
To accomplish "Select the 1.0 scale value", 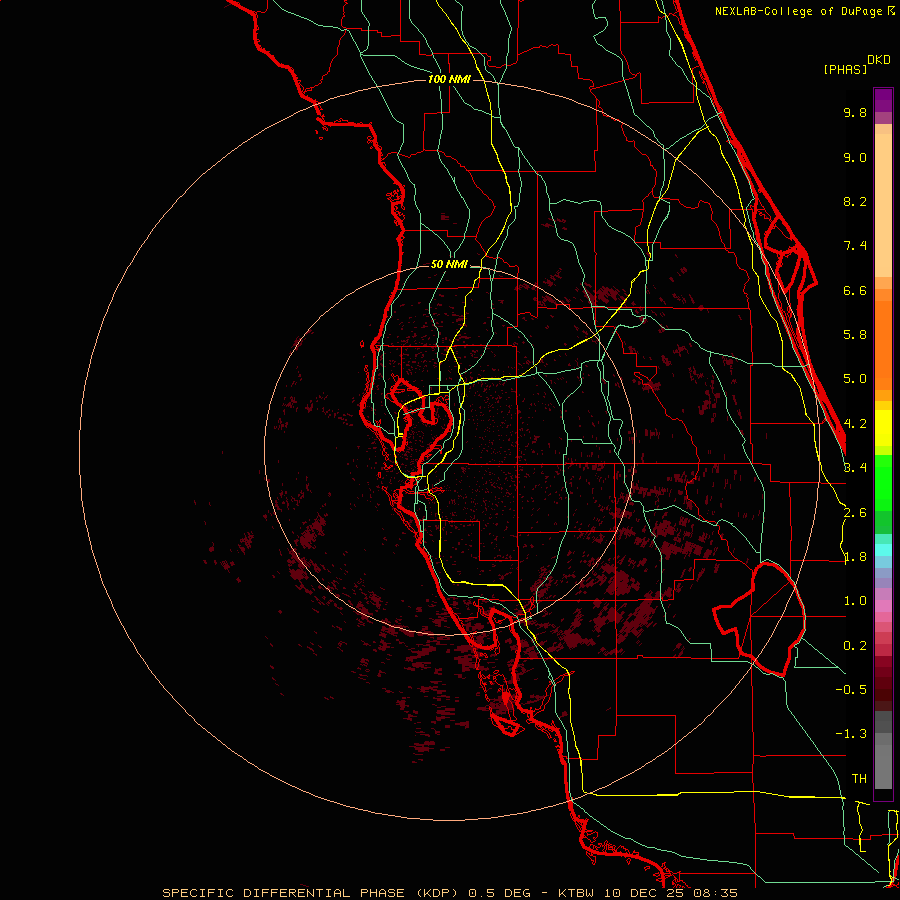I will (855, 601).
